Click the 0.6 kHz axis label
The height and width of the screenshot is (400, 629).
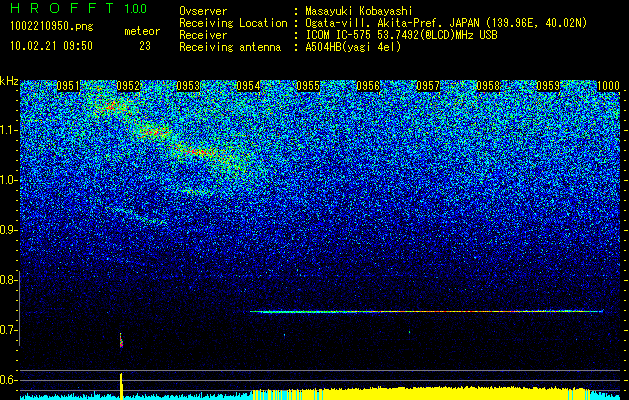[7, 380]
